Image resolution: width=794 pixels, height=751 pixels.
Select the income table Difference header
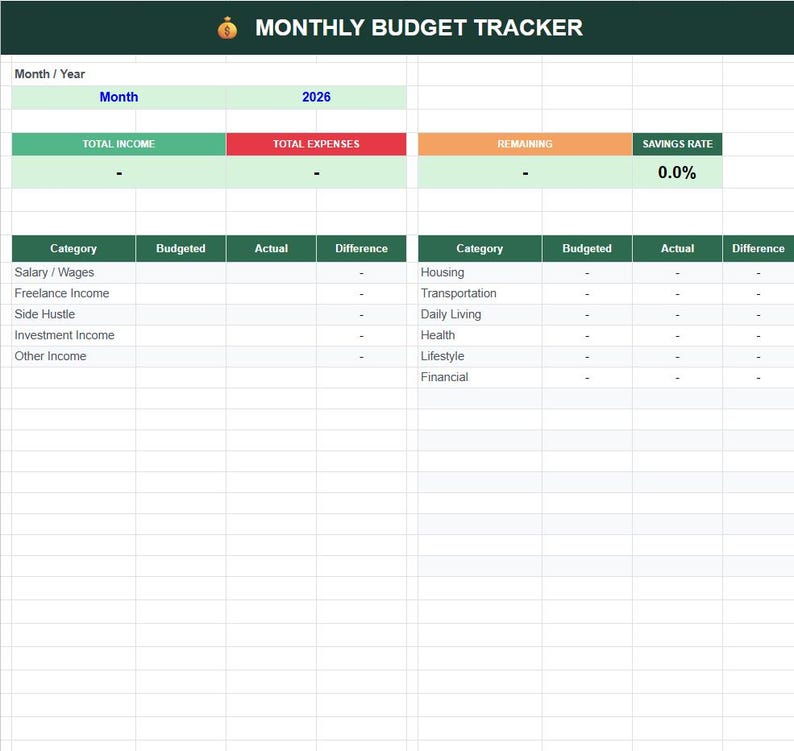point(362,249)
